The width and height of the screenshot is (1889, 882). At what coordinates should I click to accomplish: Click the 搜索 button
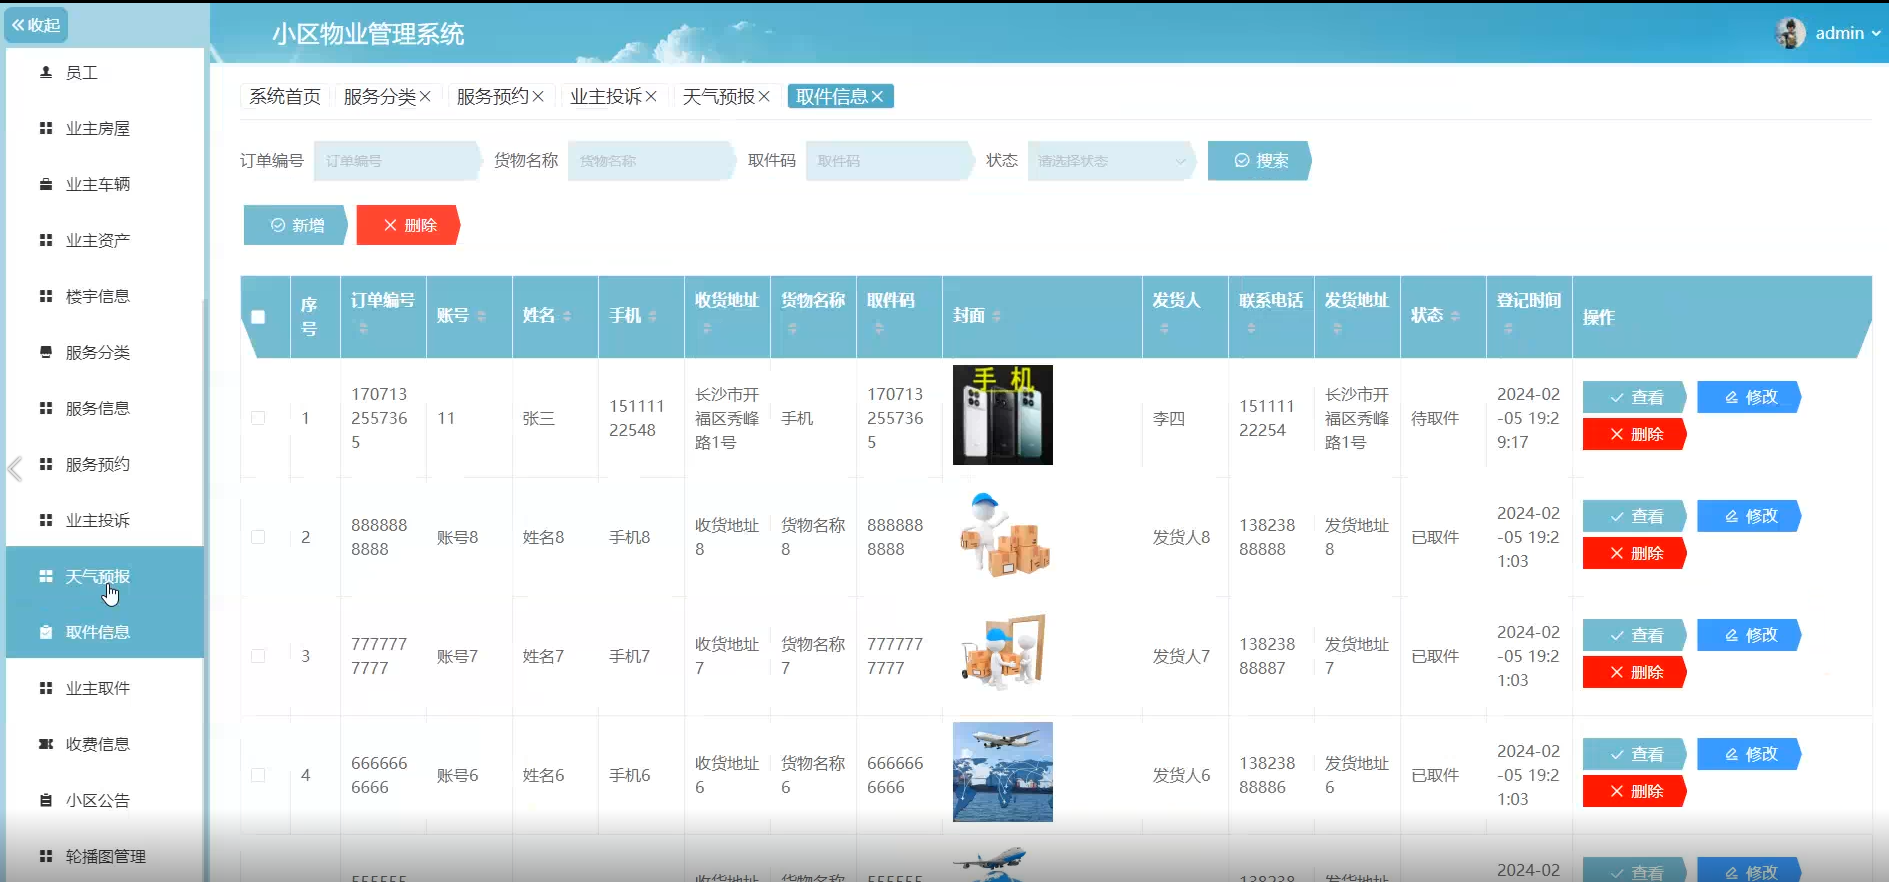(x=1259, y=161)
